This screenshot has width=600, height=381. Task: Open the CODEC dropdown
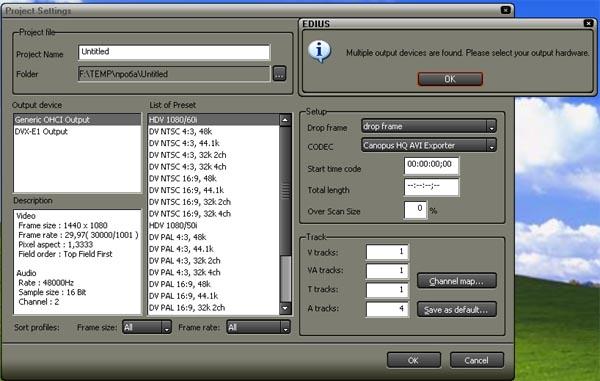[429, 145]
